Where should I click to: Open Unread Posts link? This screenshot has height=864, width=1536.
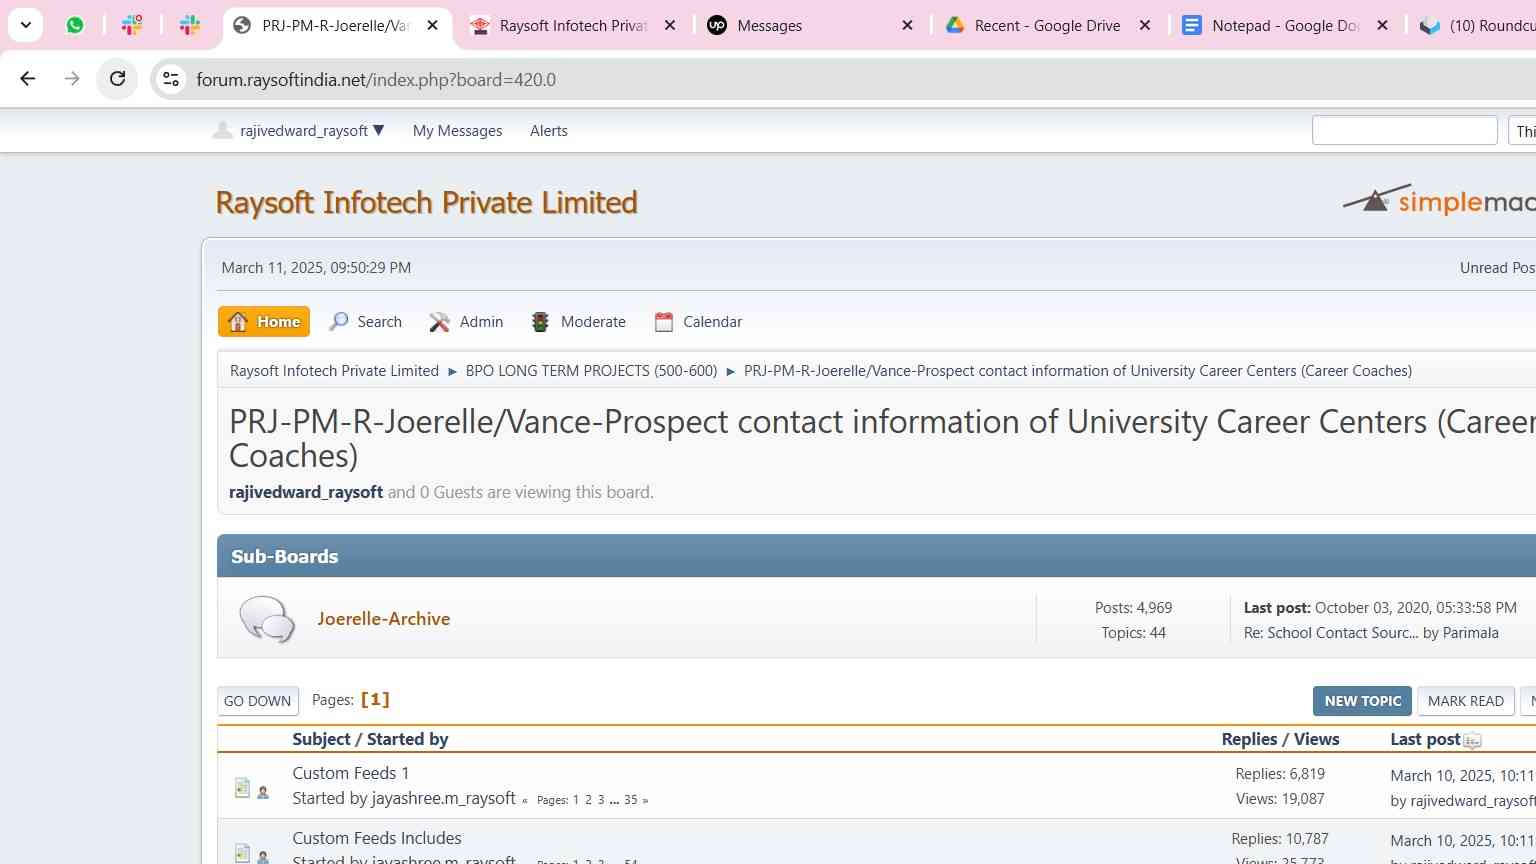[x=1497, y=267]
